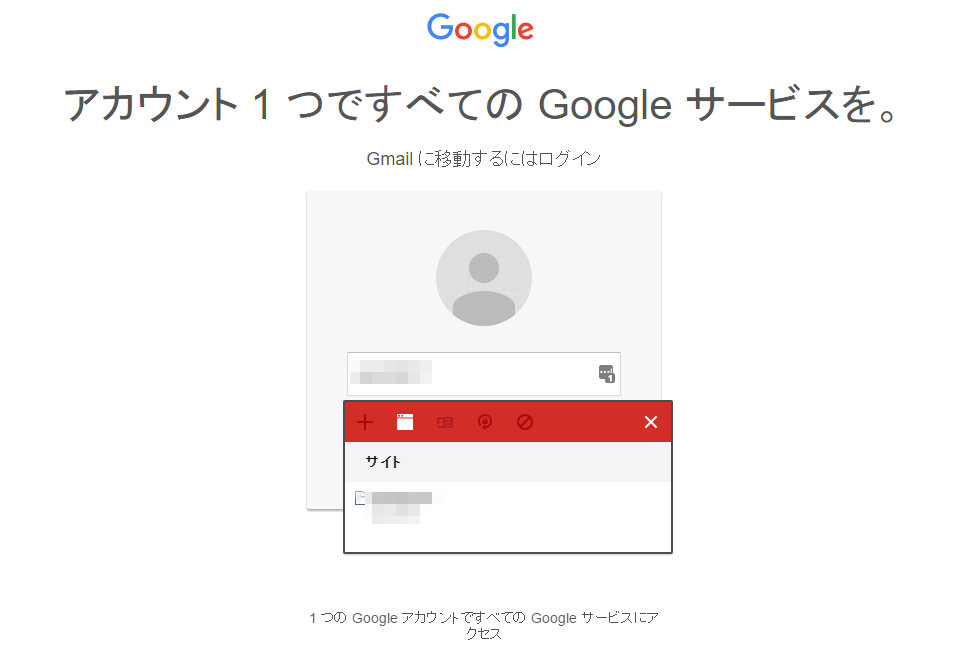This screenshot has width=971, height=649.
Task: Click the LastPass icon in the email field
Action: [x=606, y=374]
